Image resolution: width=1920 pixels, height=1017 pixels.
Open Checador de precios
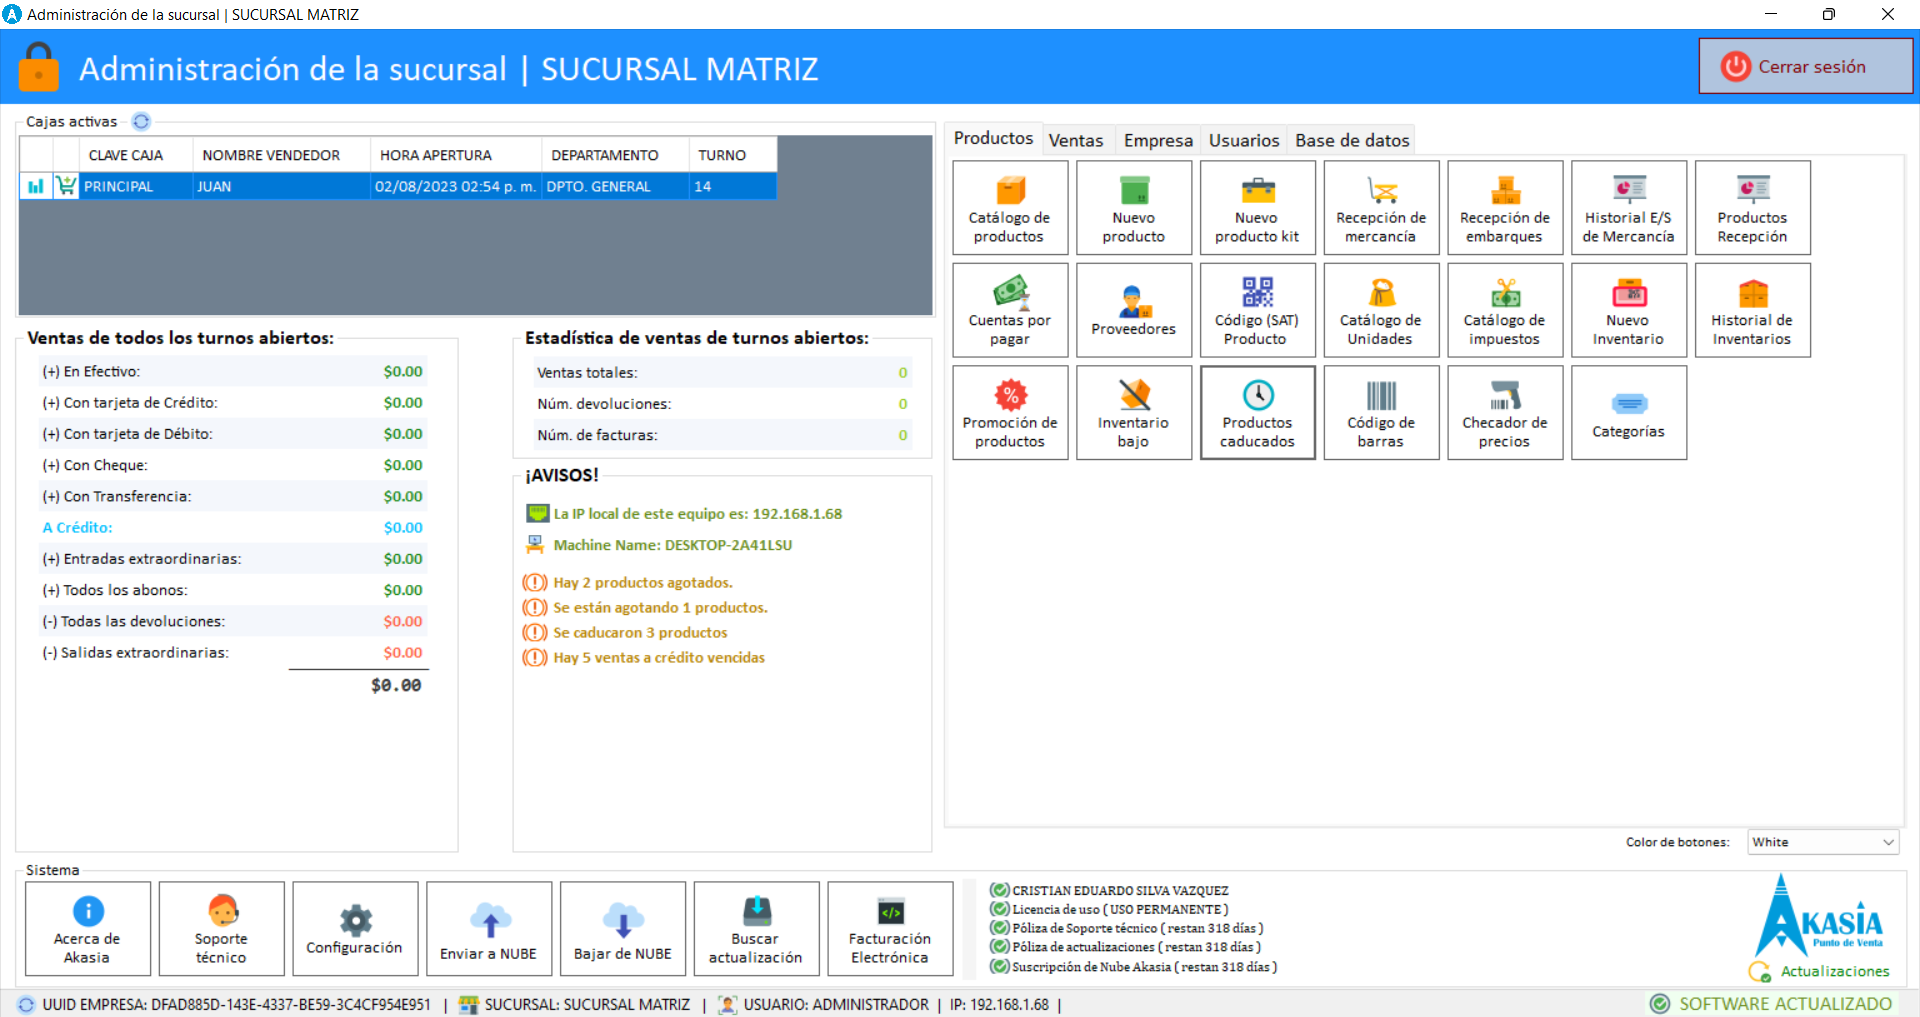pos(1504,412)
